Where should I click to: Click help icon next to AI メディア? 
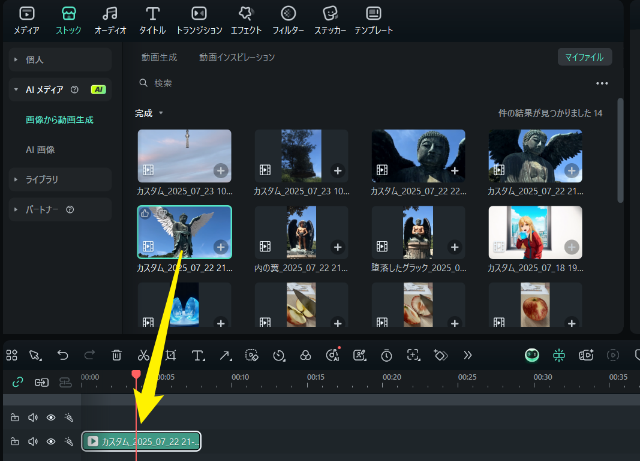74,89
